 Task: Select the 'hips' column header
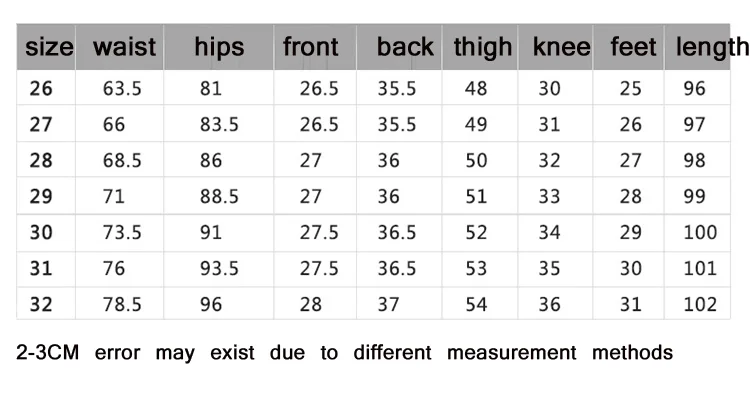click(x=219, y=47)
